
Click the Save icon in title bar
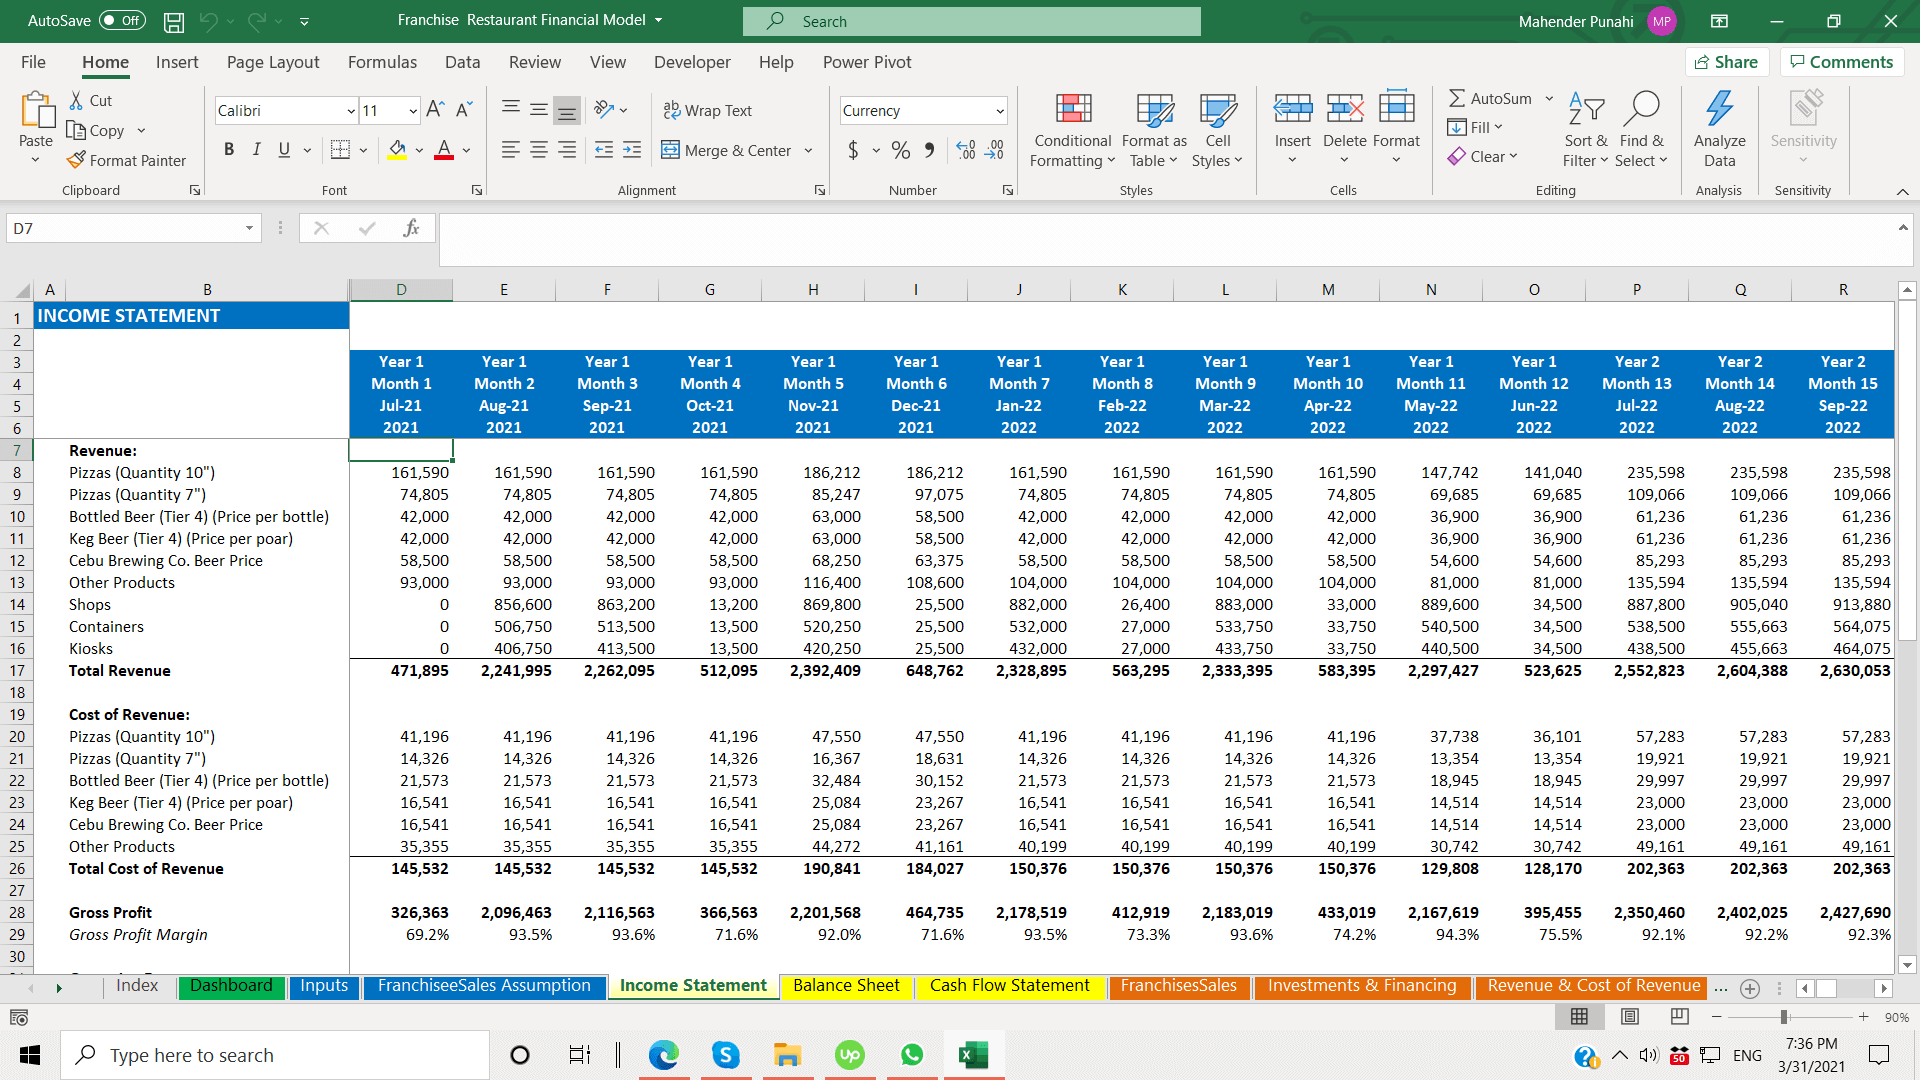coord(174,21)
